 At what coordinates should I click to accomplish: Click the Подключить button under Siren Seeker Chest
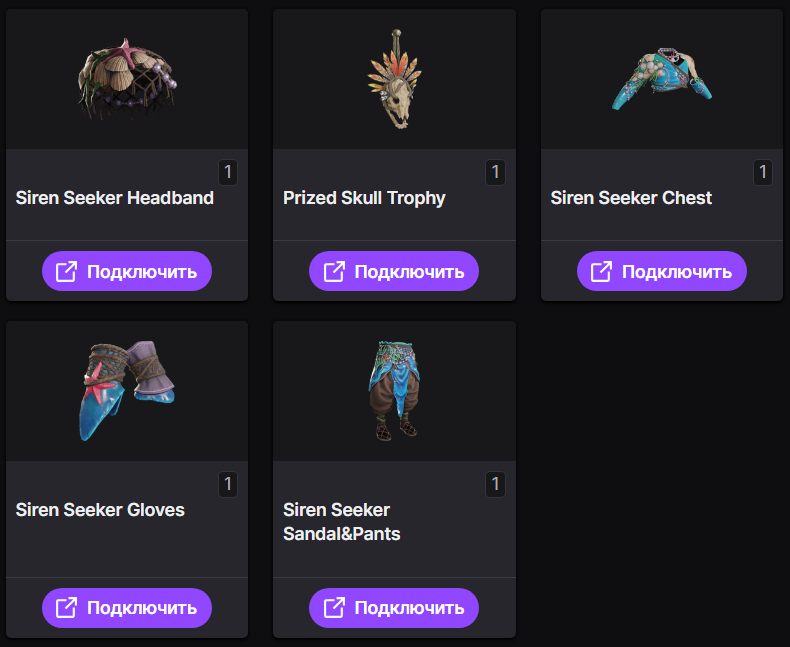click(x=662, y=271)
